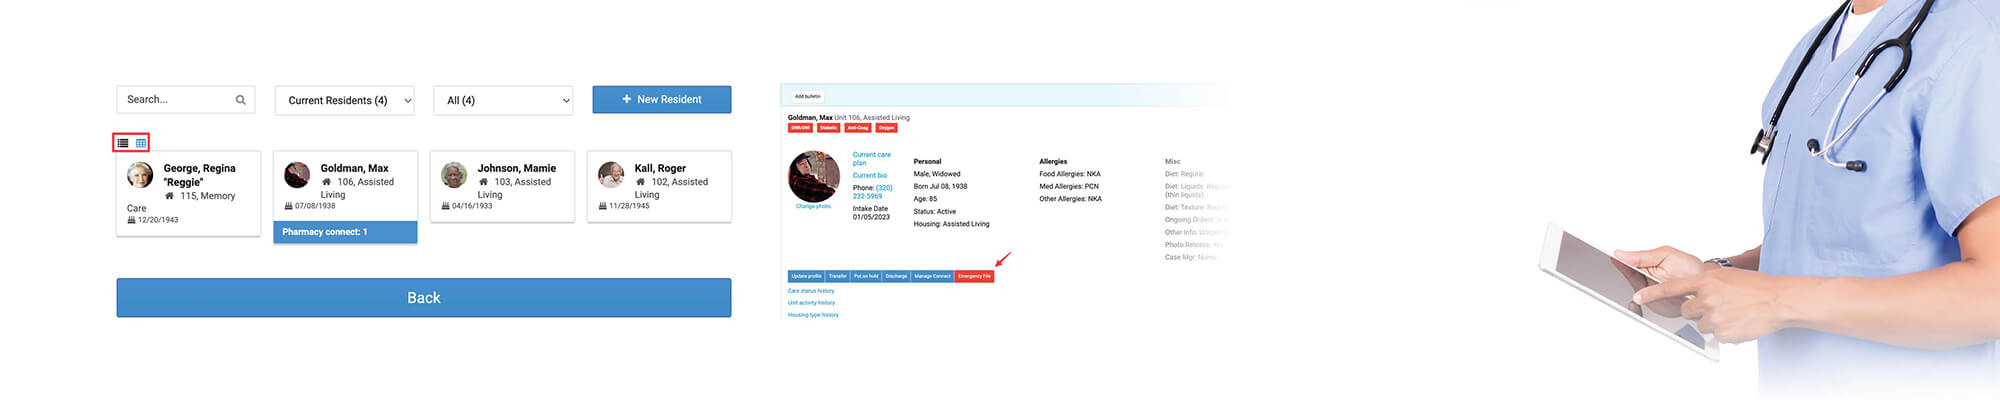Image resolution: width=2000 pixels, height=400 pixels.
Task: Select the Kall, Roger name
Action: click(660, 168)
